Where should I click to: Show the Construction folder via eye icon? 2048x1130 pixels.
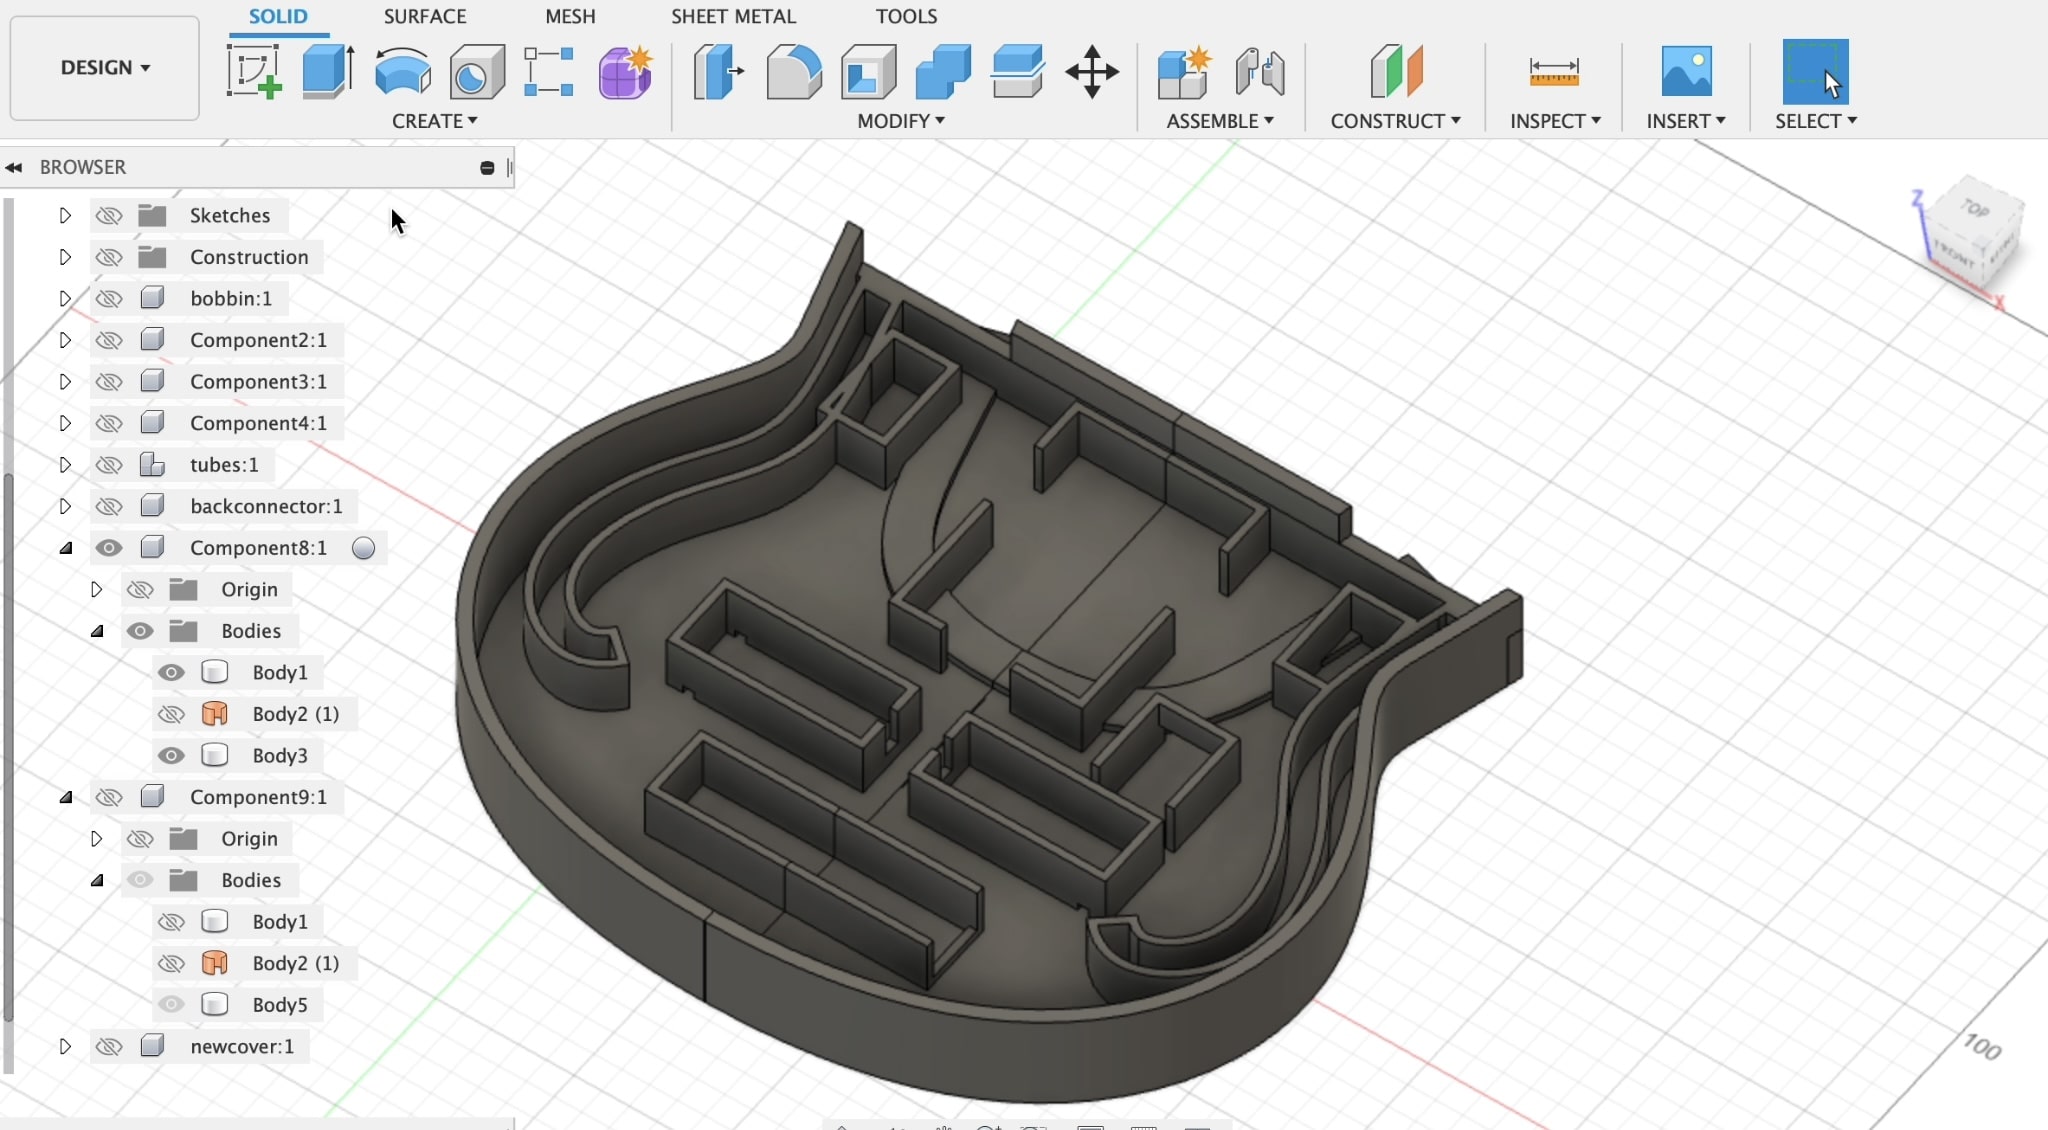pos(108,257)
